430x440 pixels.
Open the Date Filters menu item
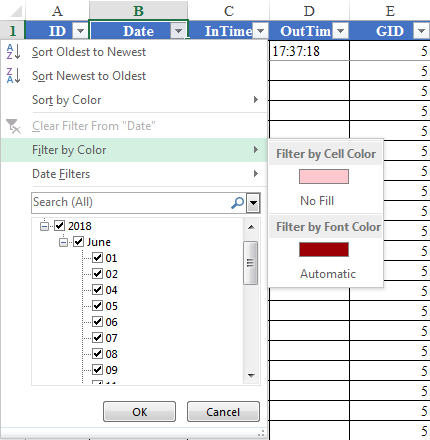(x=134, y=174)
